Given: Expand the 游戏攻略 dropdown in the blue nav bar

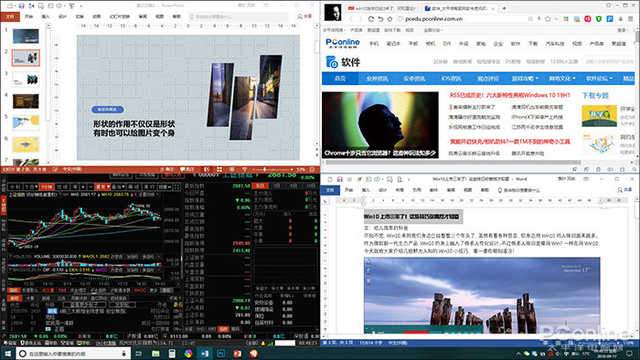Looking at the screenshot, I should point(525,78).
